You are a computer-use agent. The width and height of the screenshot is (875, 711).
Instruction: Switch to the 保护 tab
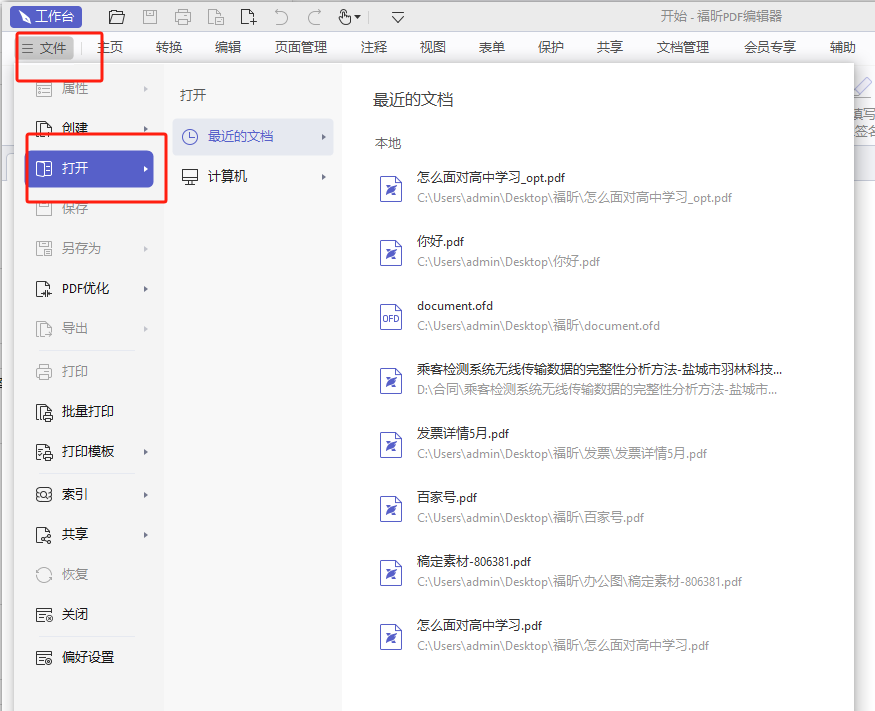(551, 47)
